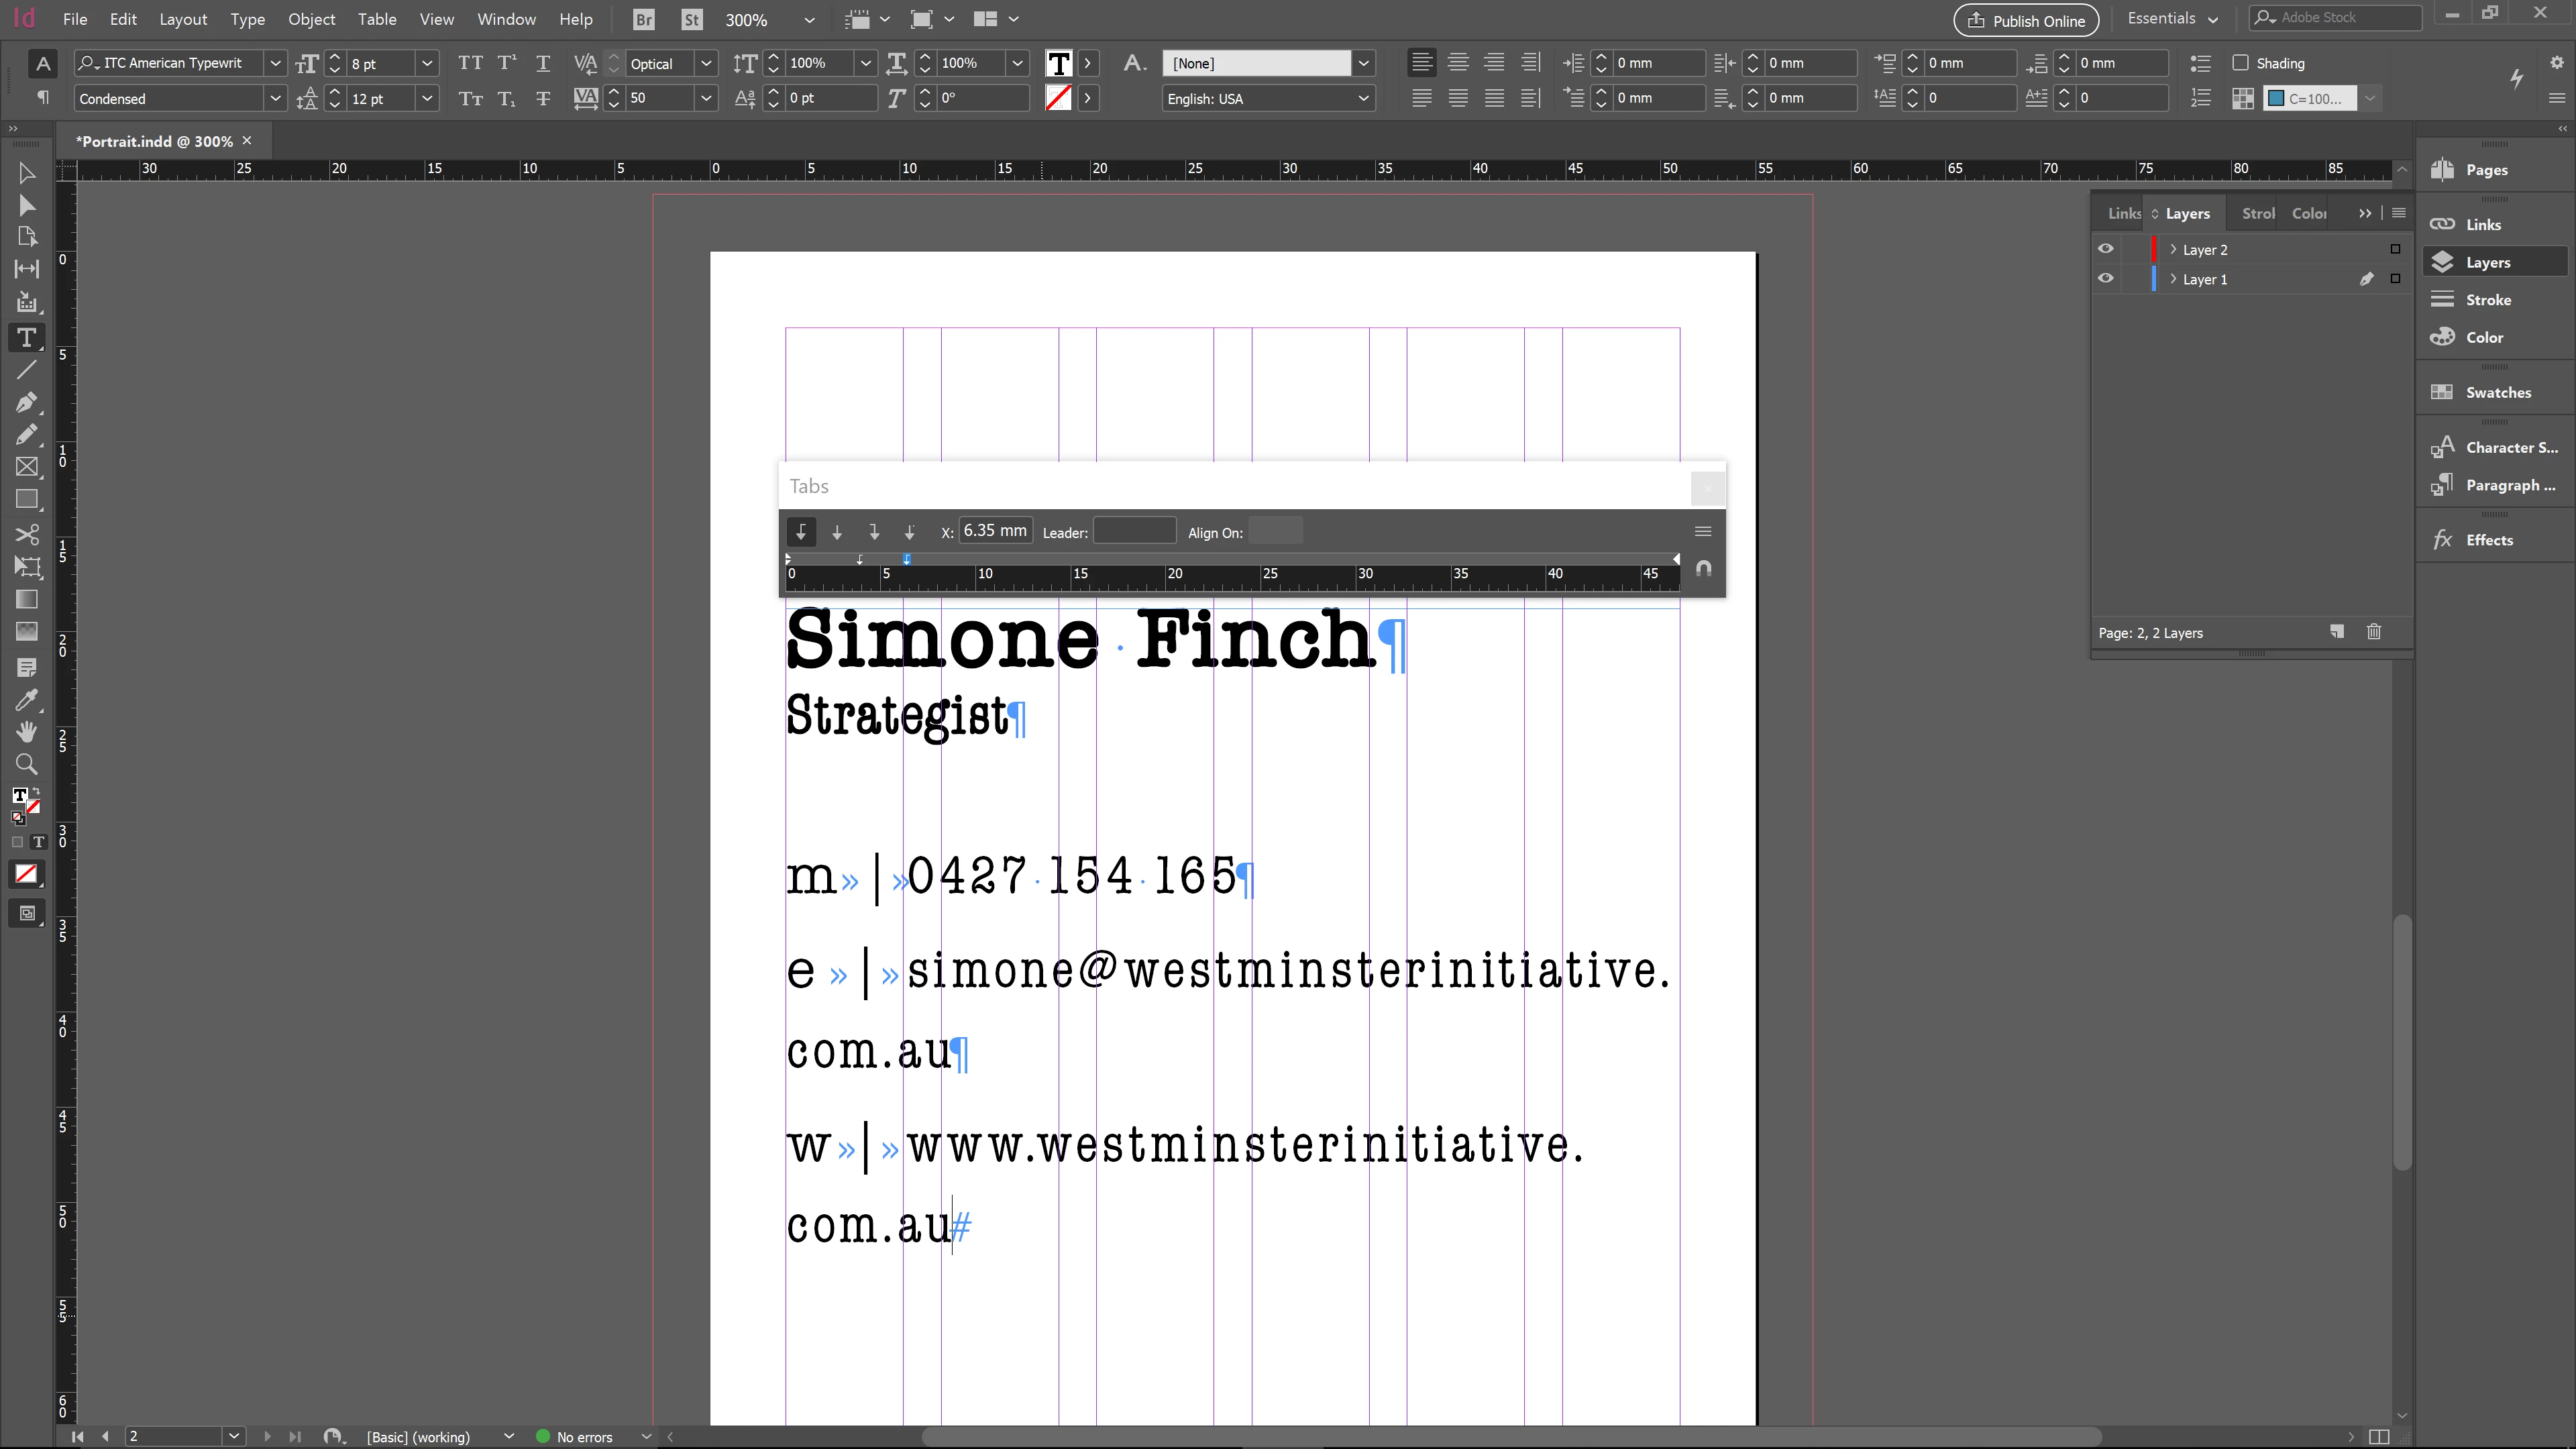Expand Layer 2 disclosure arrow
This screenshot has width=2576, height=1449.
coord(2173,249)
